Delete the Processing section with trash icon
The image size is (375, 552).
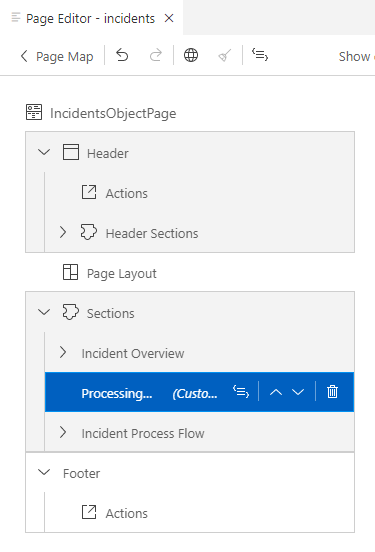click(x=332, y=391)
